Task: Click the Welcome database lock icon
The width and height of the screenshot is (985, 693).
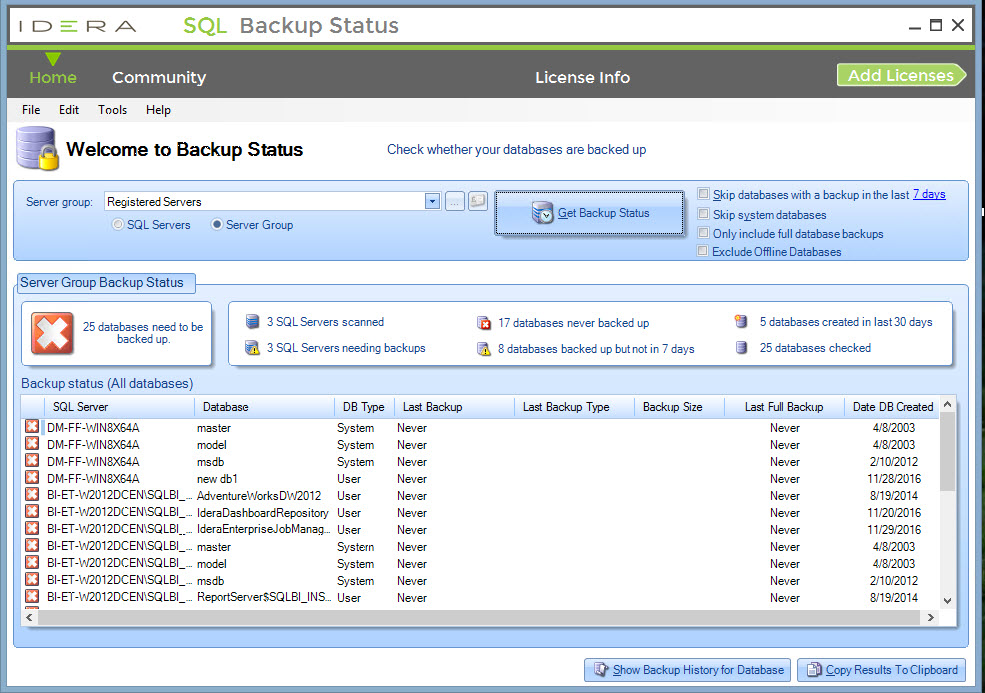Action: click(x=37, y=149)
